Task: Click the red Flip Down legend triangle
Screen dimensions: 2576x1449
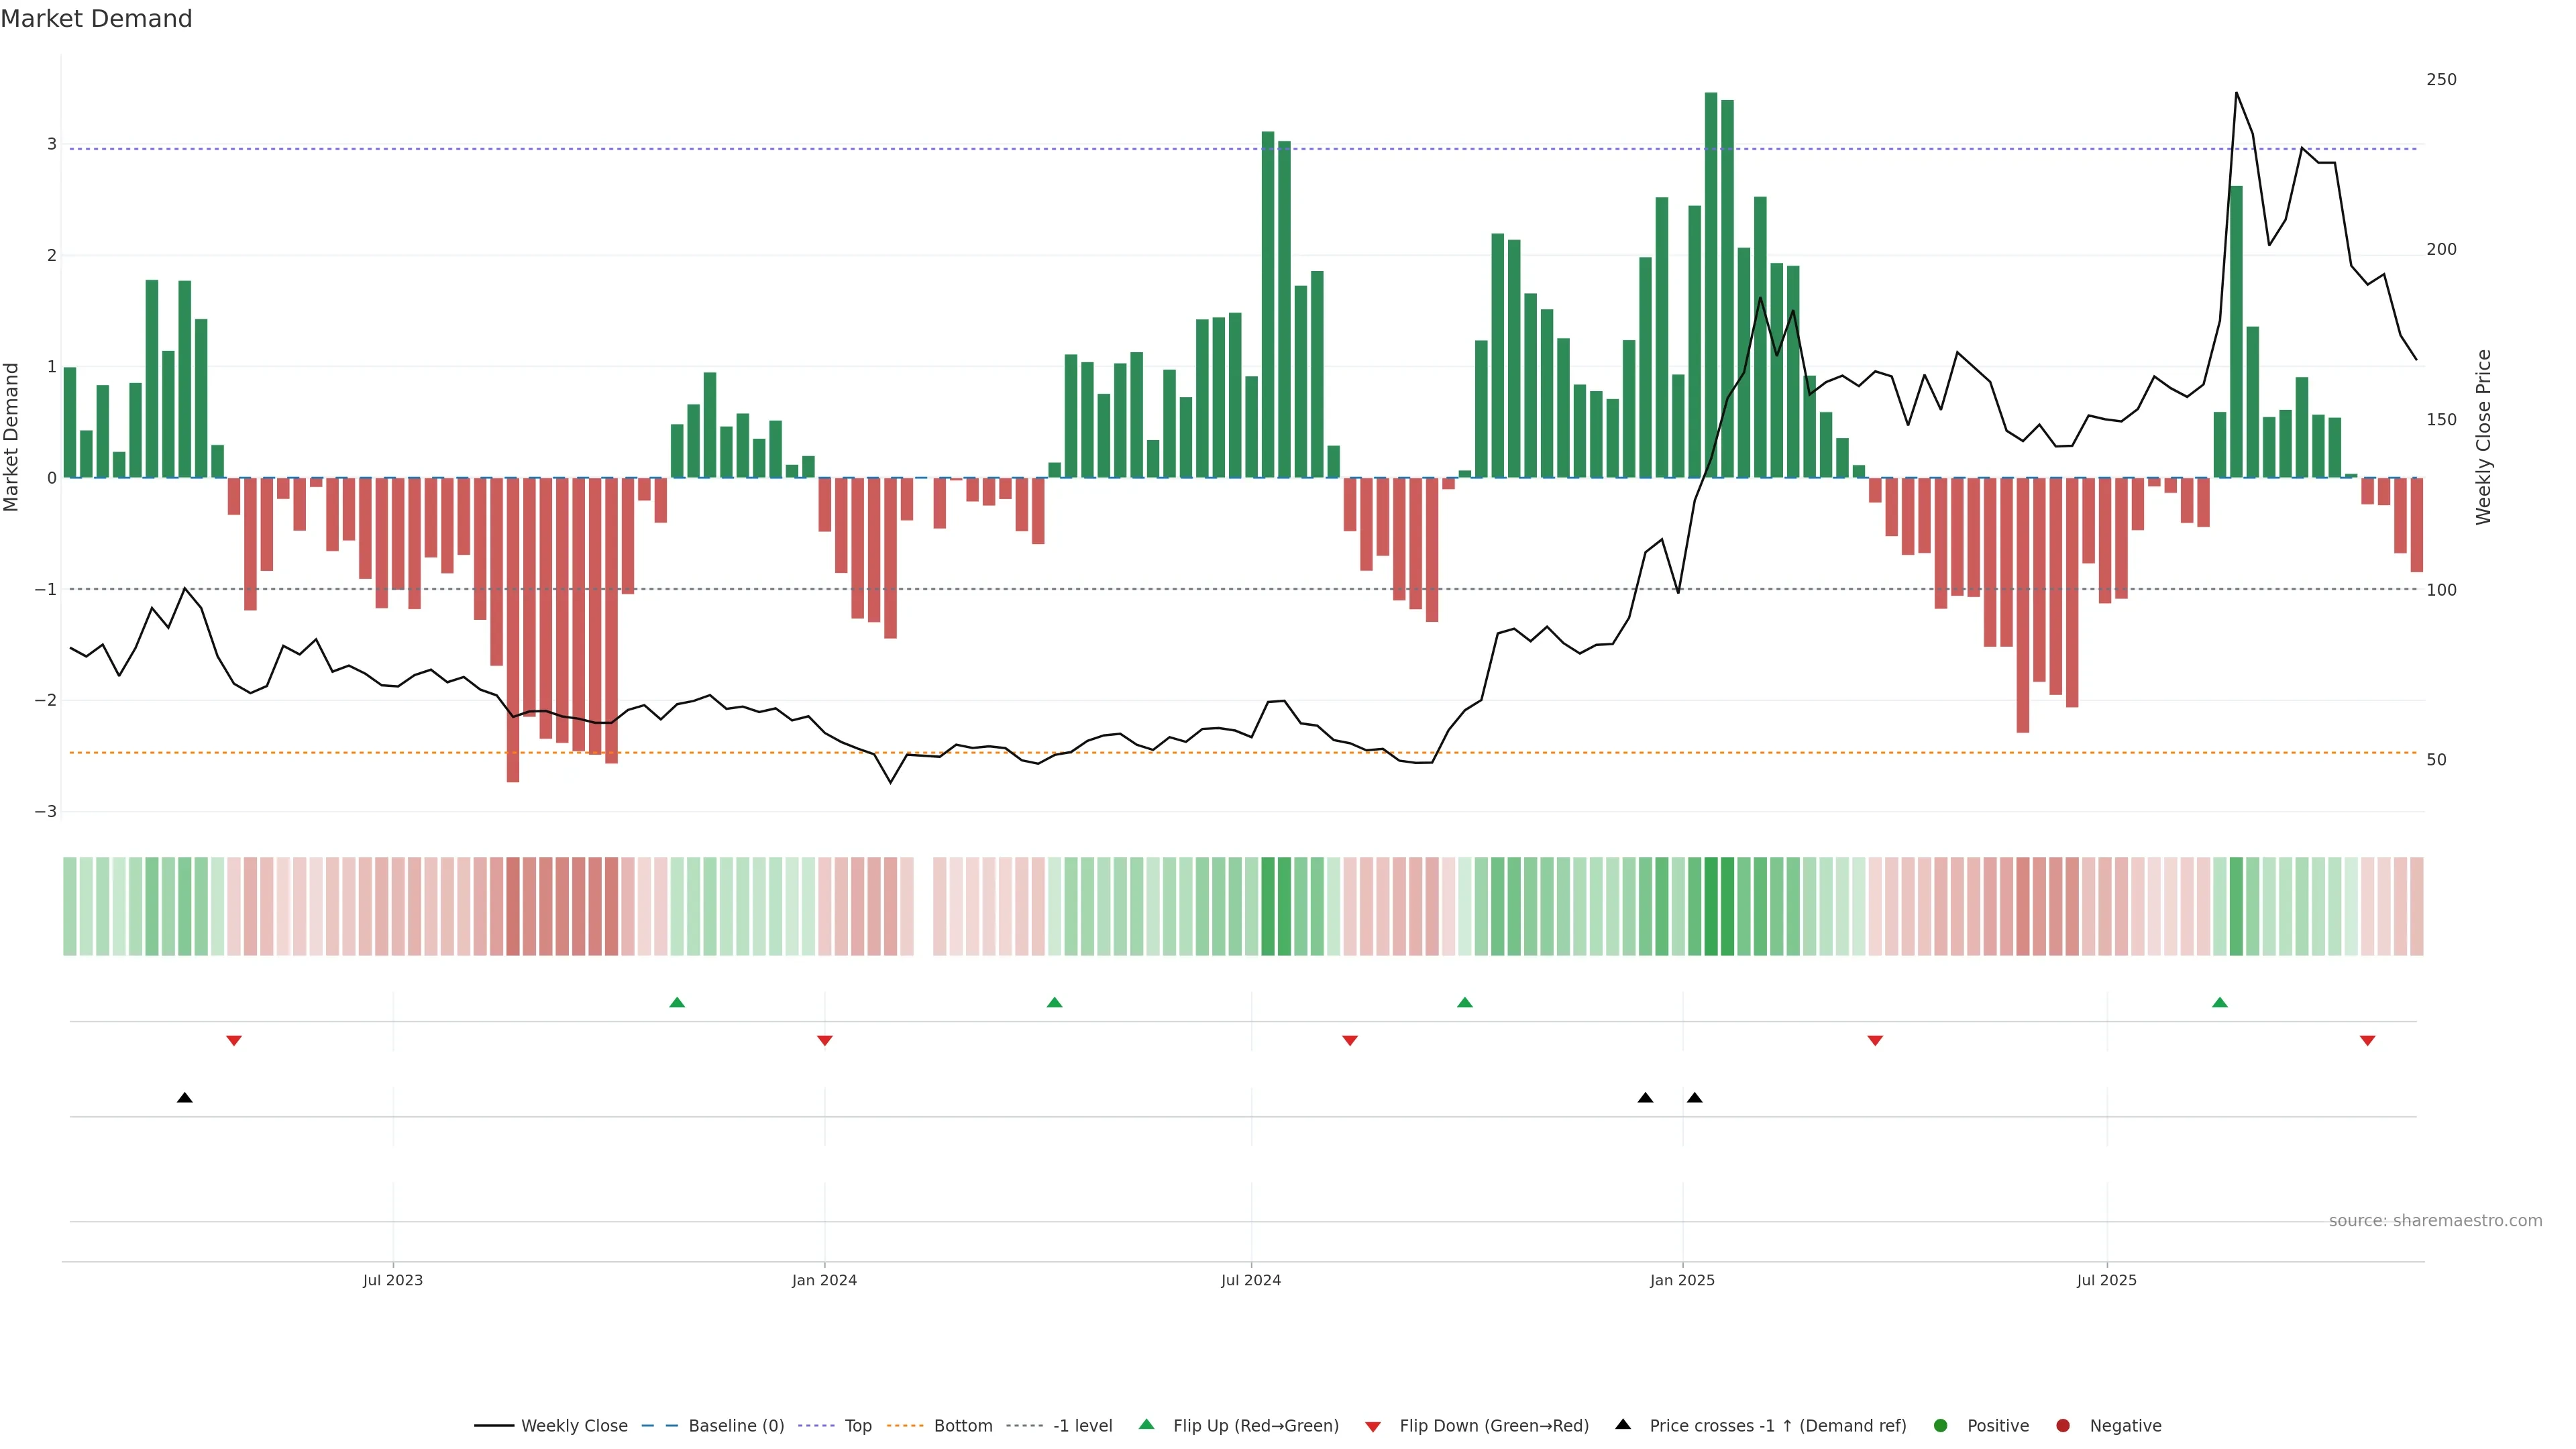Action: point(1373,1426)
